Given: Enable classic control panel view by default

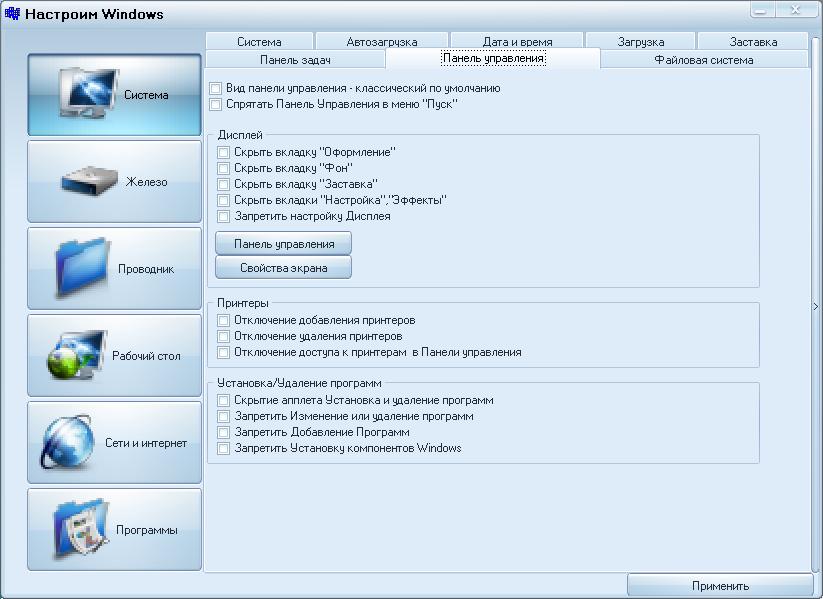Looking at the screenshot, I should tap(215, 88).
